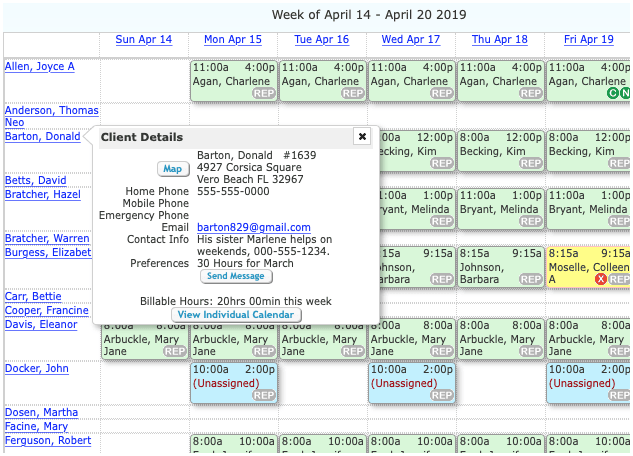Open View Individual Calendar
The height and width of the screenshot is (456, 633).
click(x=236, y=315)
